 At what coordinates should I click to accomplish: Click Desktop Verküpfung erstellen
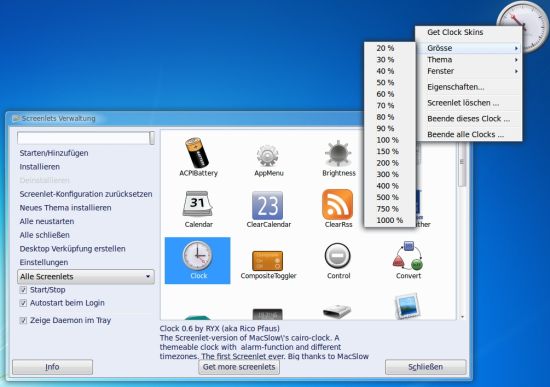72,249
